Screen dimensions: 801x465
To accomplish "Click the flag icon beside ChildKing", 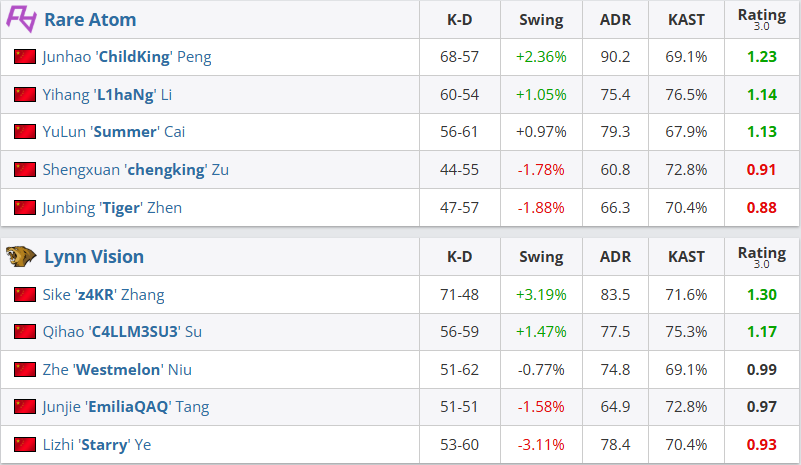I will 25,57.
